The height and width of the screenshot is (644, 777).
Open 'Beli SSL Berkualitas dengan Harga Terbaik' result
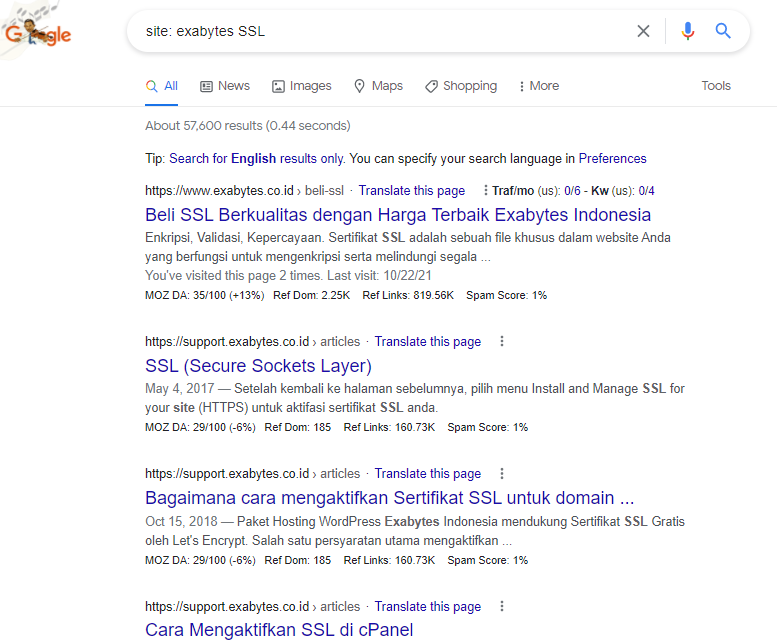398,215
